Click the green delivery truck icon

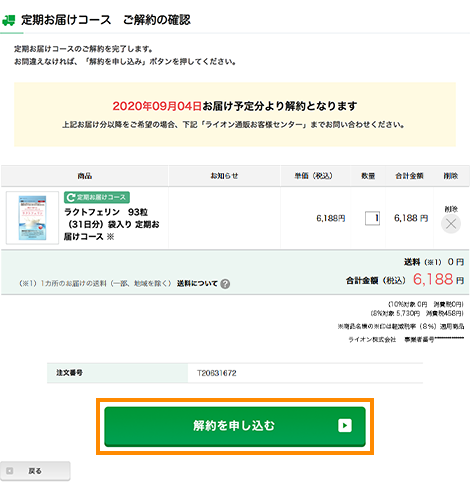(x=9, y=20)
